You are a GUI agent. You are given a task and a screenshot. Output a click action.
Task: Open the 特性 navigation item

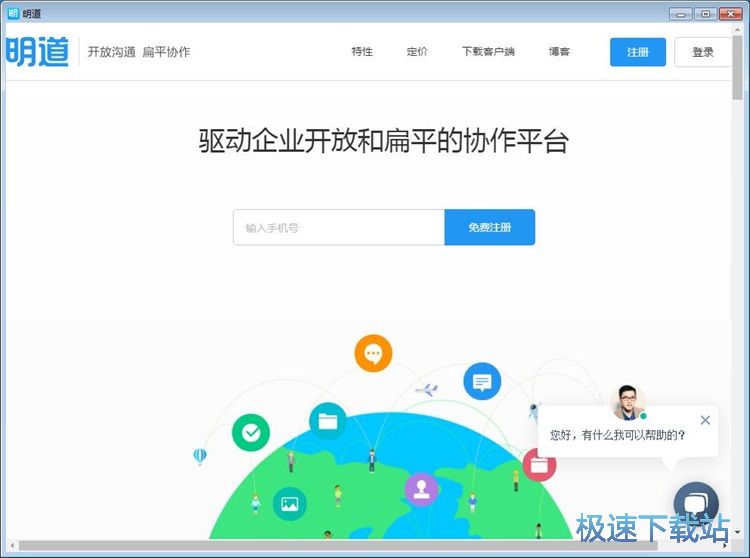tap(362, 52)
